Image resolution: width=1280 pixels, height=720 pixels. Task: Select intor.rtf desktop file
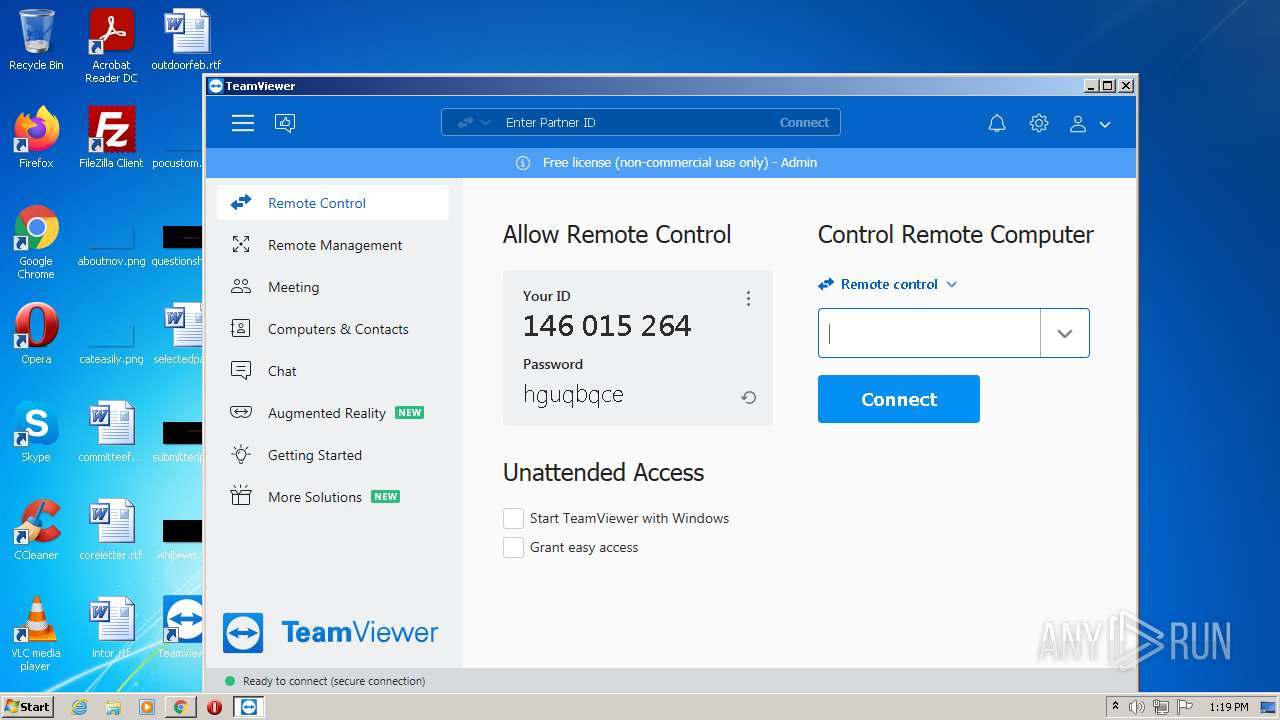pos(111,628)
